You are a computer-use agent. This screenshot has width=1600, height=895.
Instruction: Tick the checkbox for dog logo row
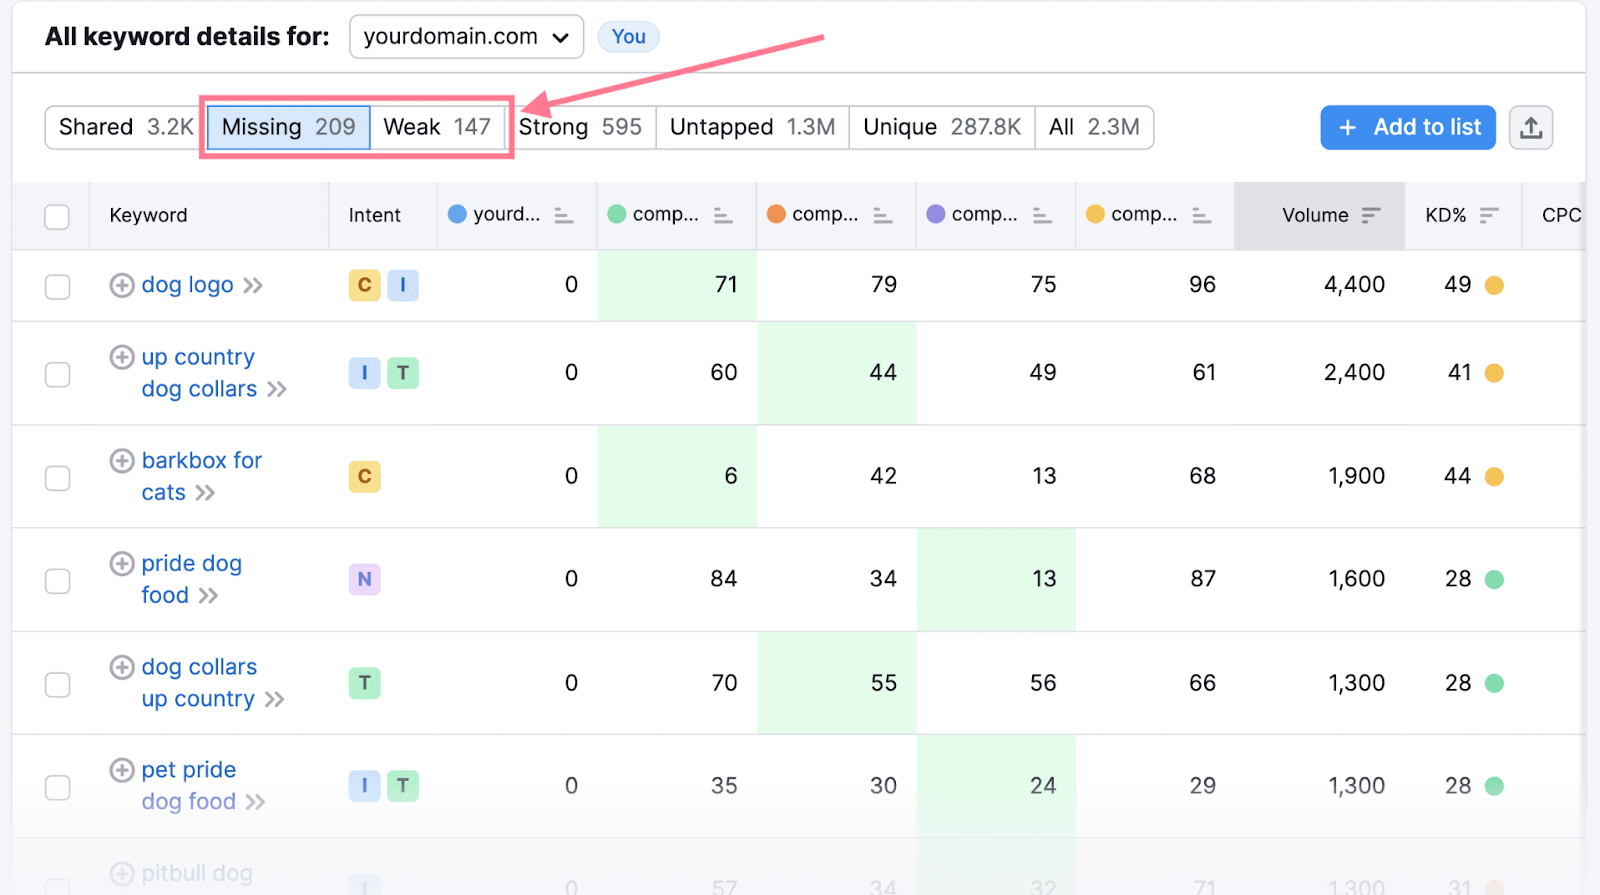coord(57,286)
